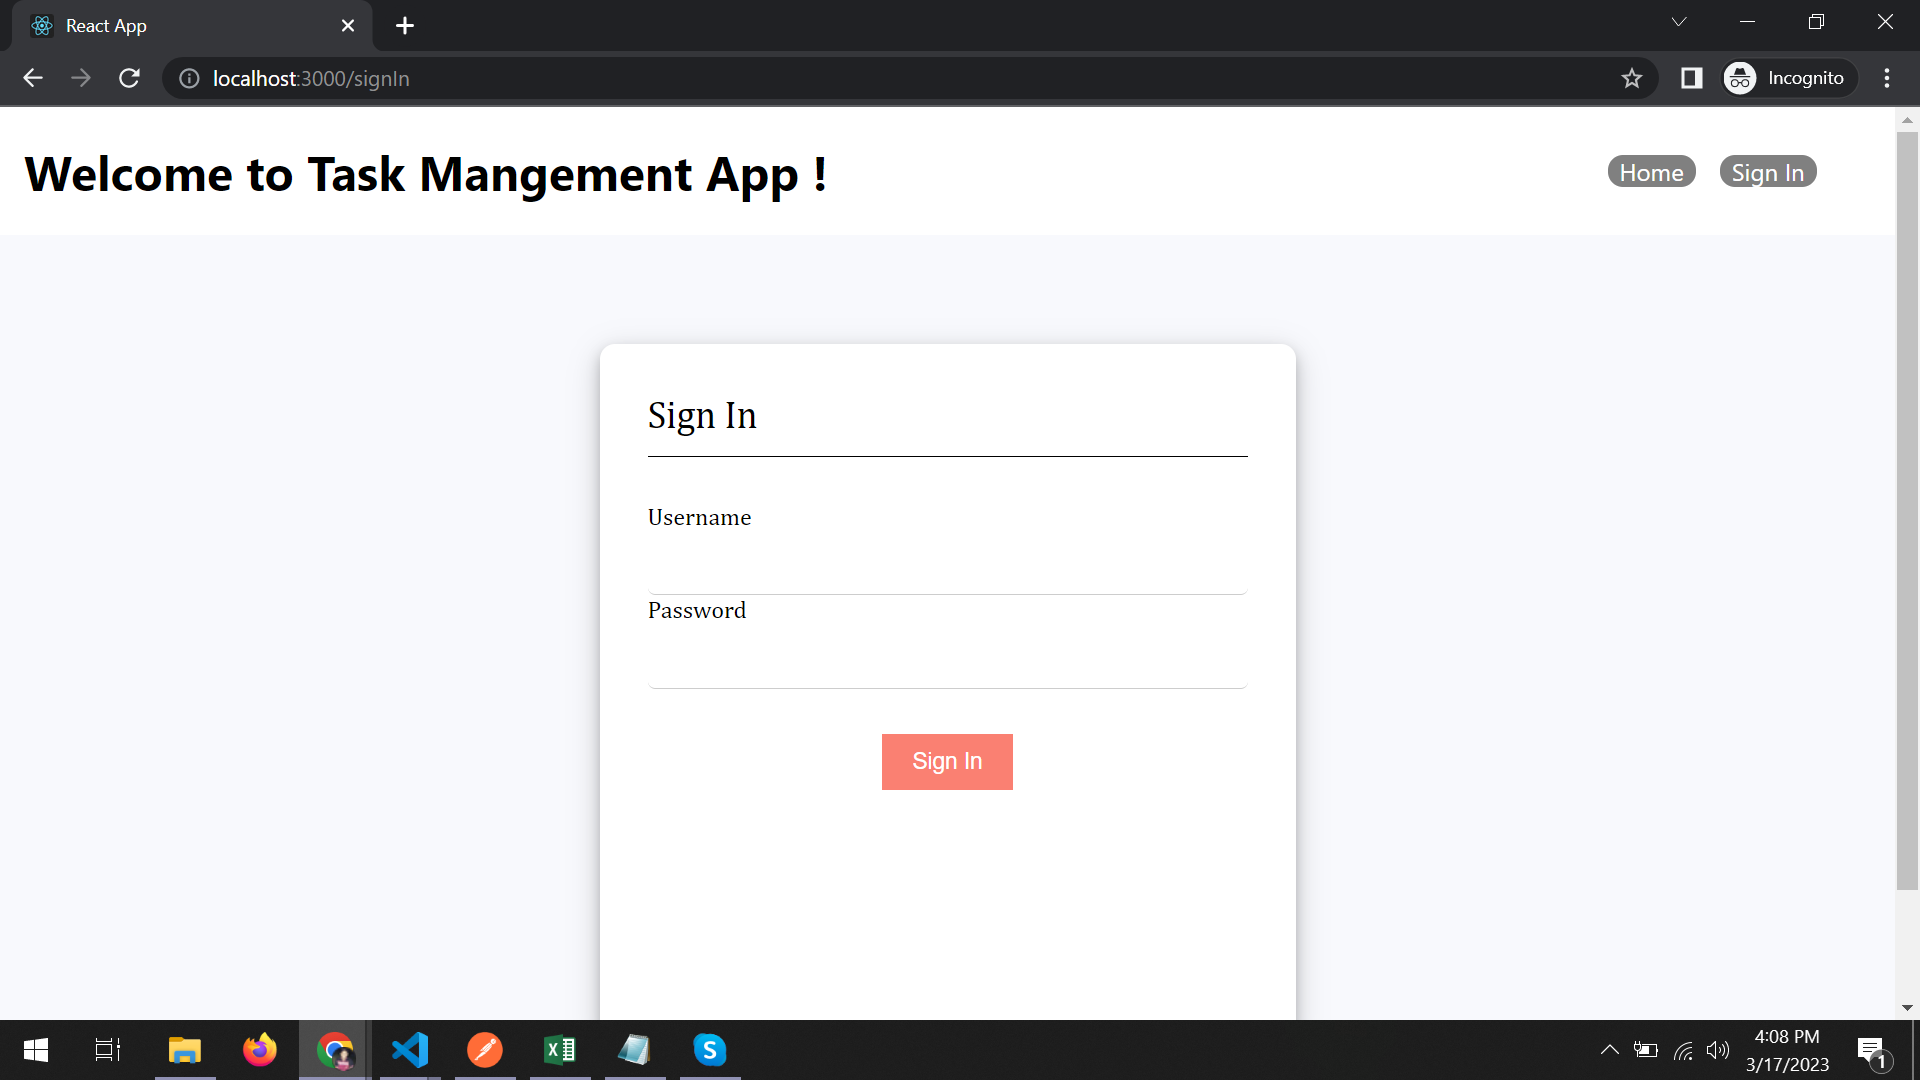Open Chrome's three-dot menu
The image size is (1920, 1080).
[1887, 78]
